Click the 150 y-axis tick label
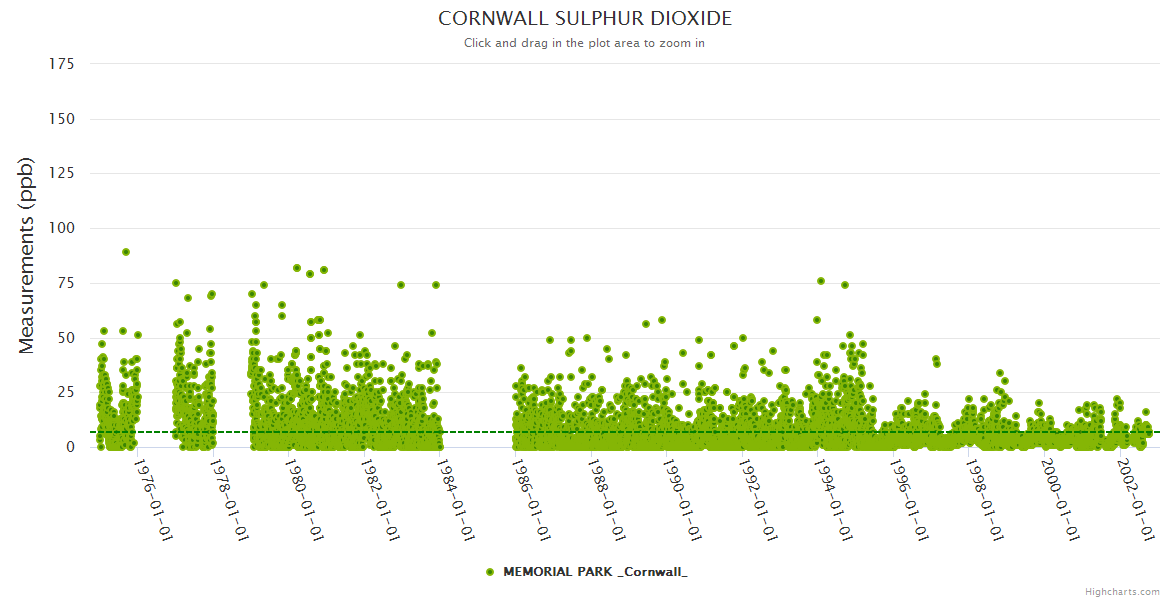1170x600 pixels. point(61,119)
